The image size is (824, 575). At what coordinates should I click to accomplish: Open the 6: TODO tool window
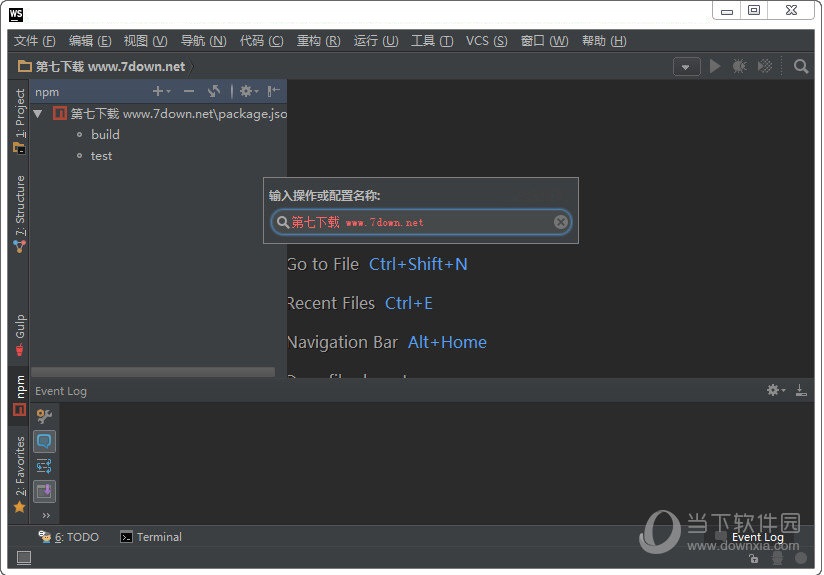(68, 537)
